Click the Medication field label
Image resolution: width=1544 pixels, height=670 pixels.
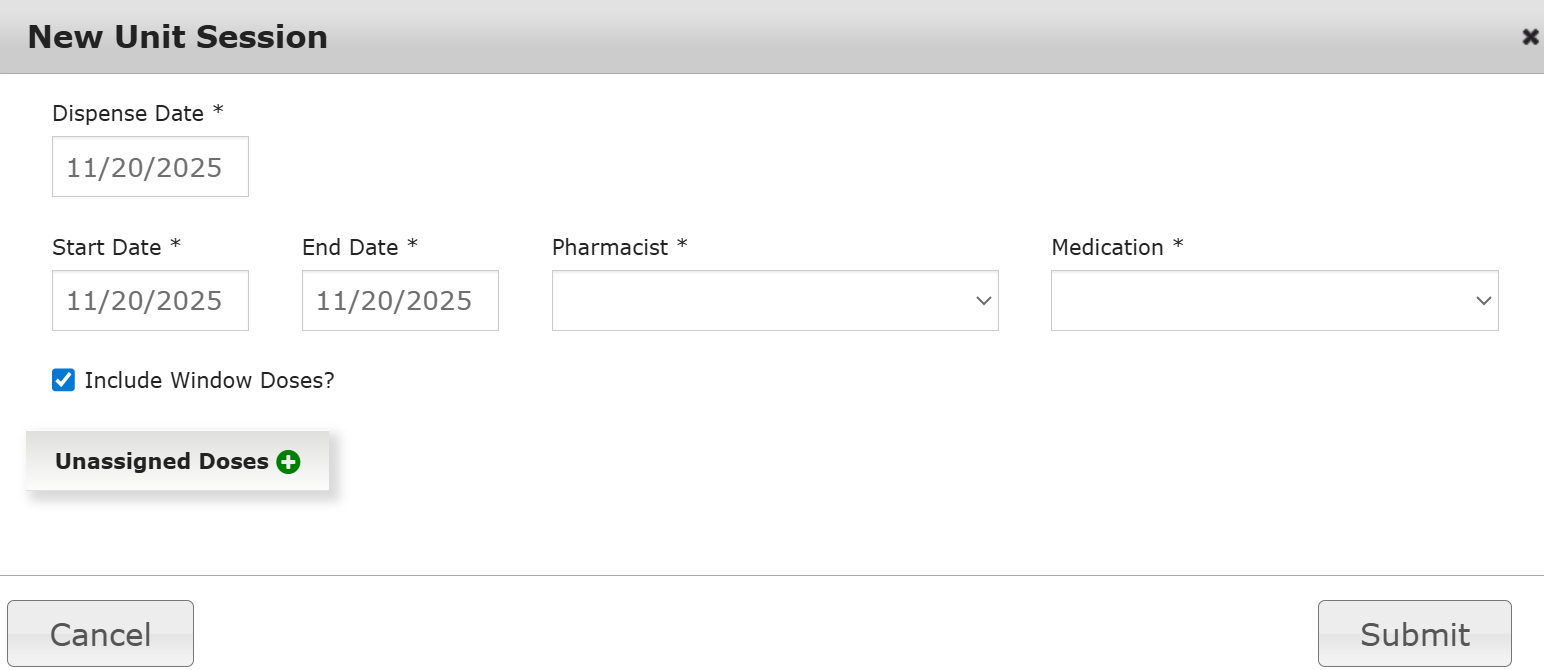coord(1107,247)
